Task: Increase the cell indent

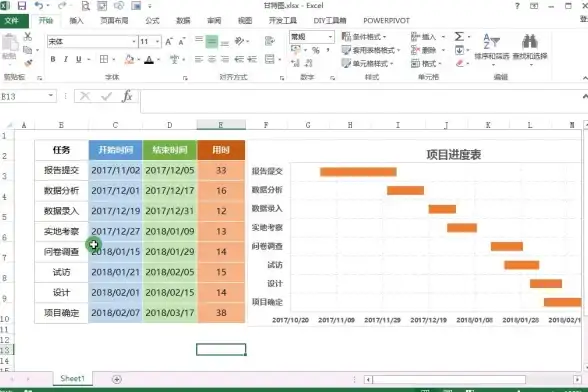Action: pyautogui.click(x=252, y=59)
